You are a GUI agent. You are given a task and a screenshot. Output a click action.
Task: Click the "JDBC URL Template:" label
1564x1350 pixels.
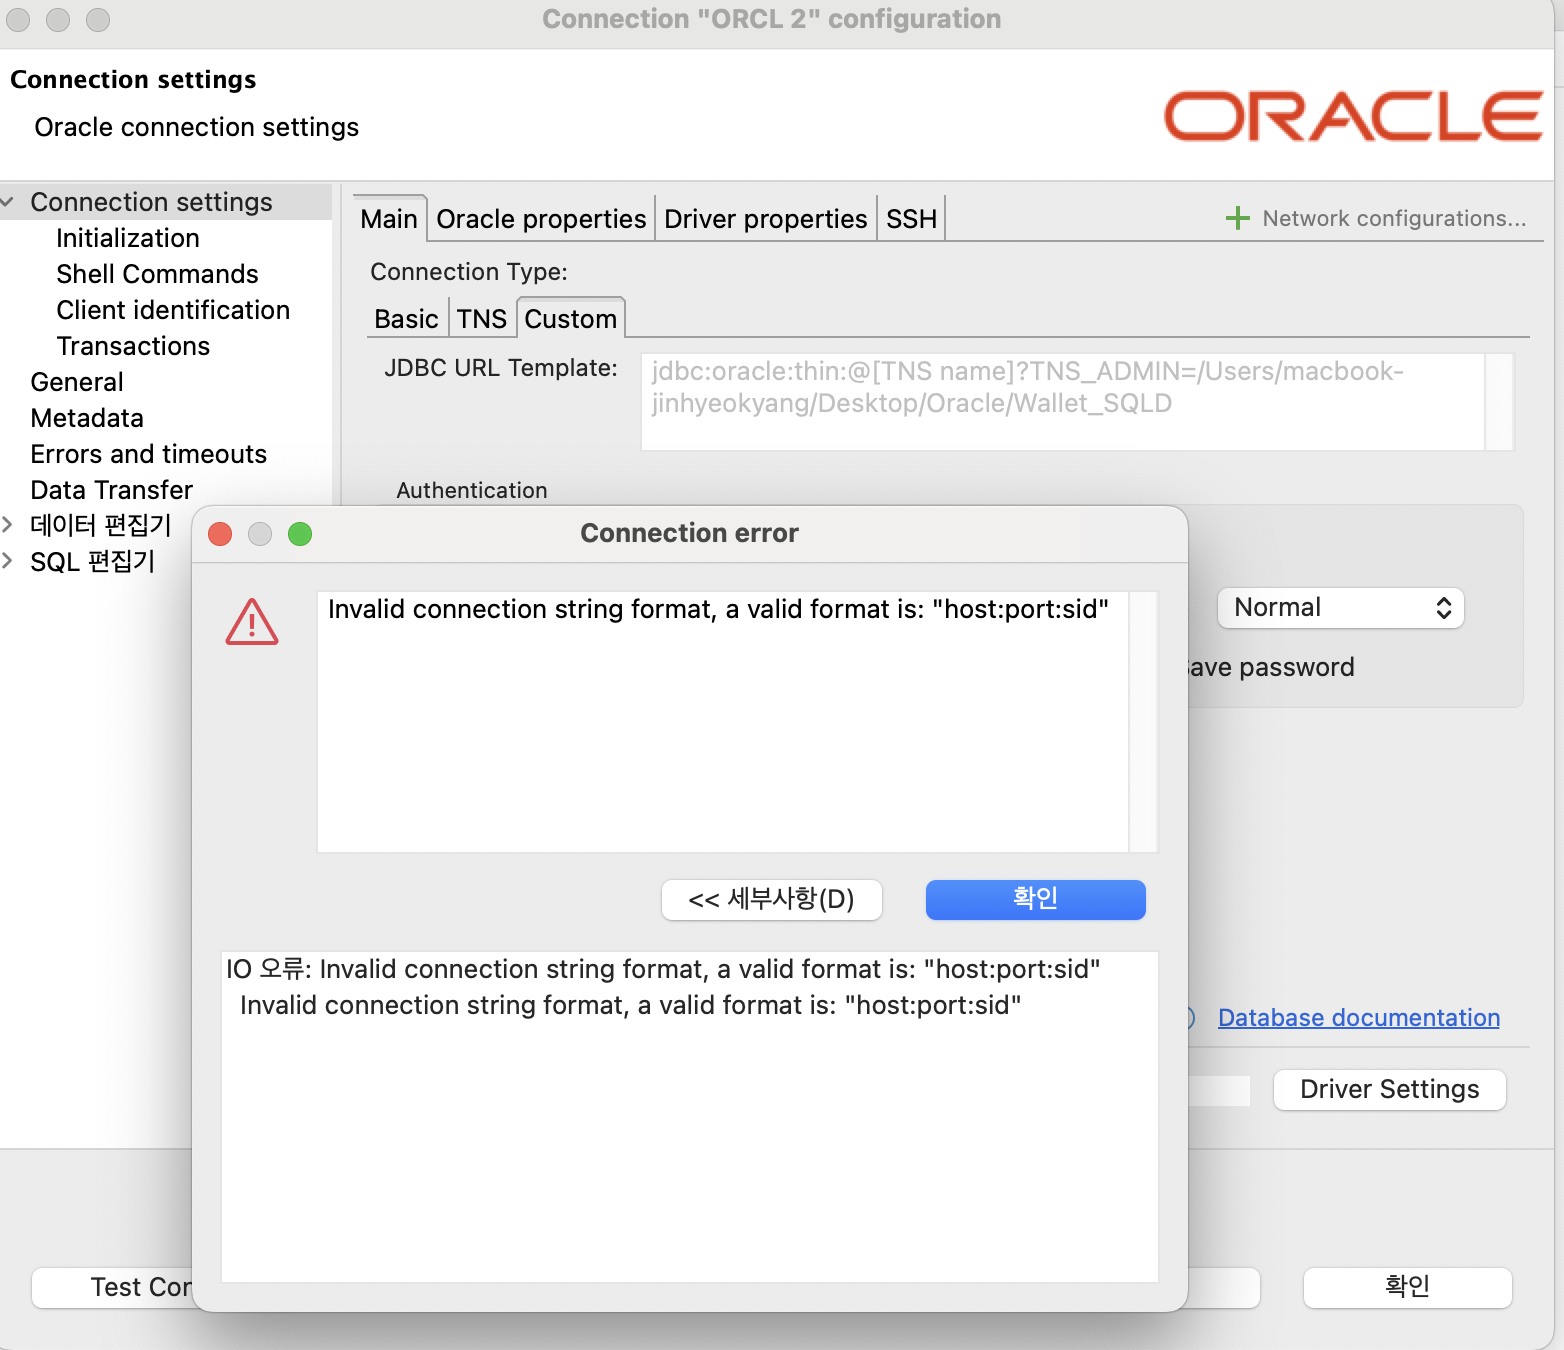coord(501,368)
